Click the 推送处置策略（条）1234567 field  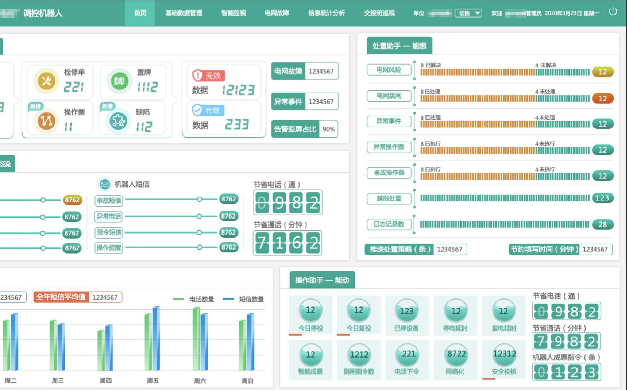pyautogui.click(x=415, y=249)
